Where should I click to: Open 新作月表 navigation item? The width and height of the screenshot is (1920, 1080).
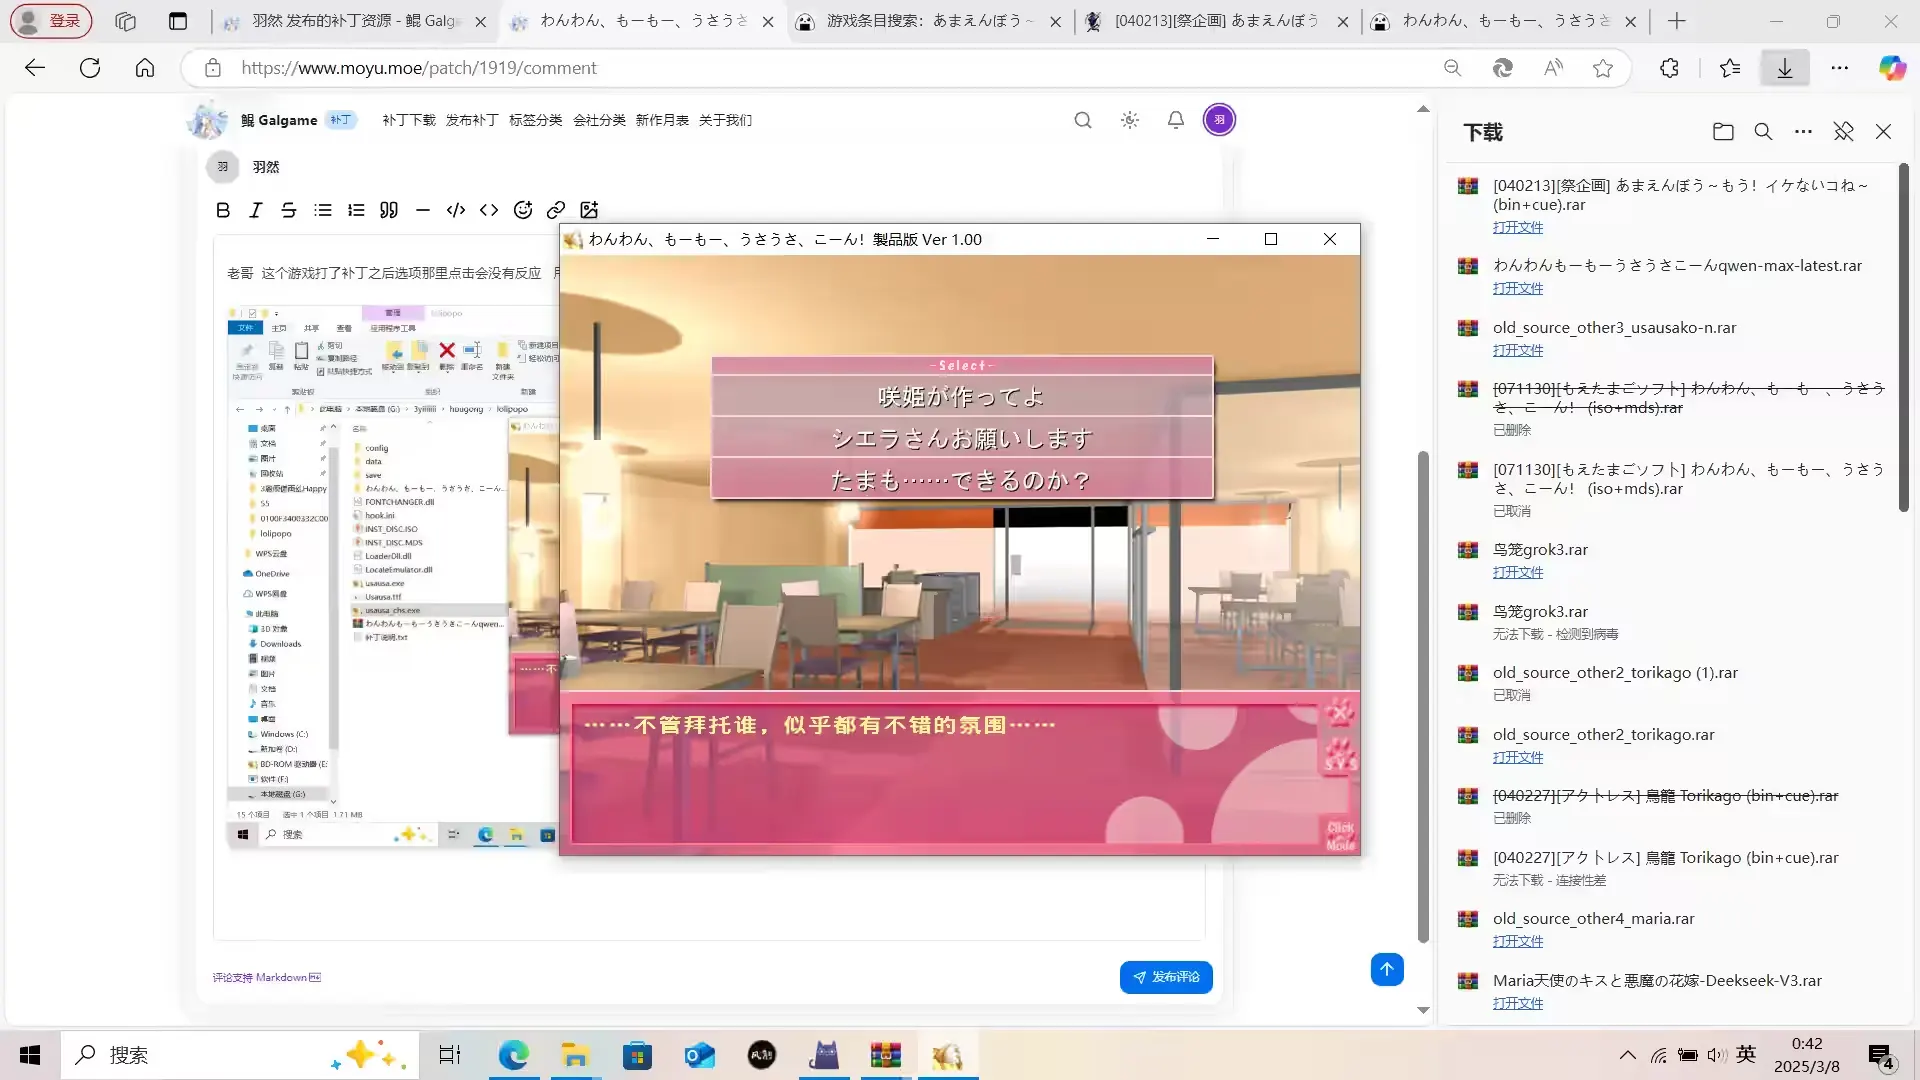[662, 120]
